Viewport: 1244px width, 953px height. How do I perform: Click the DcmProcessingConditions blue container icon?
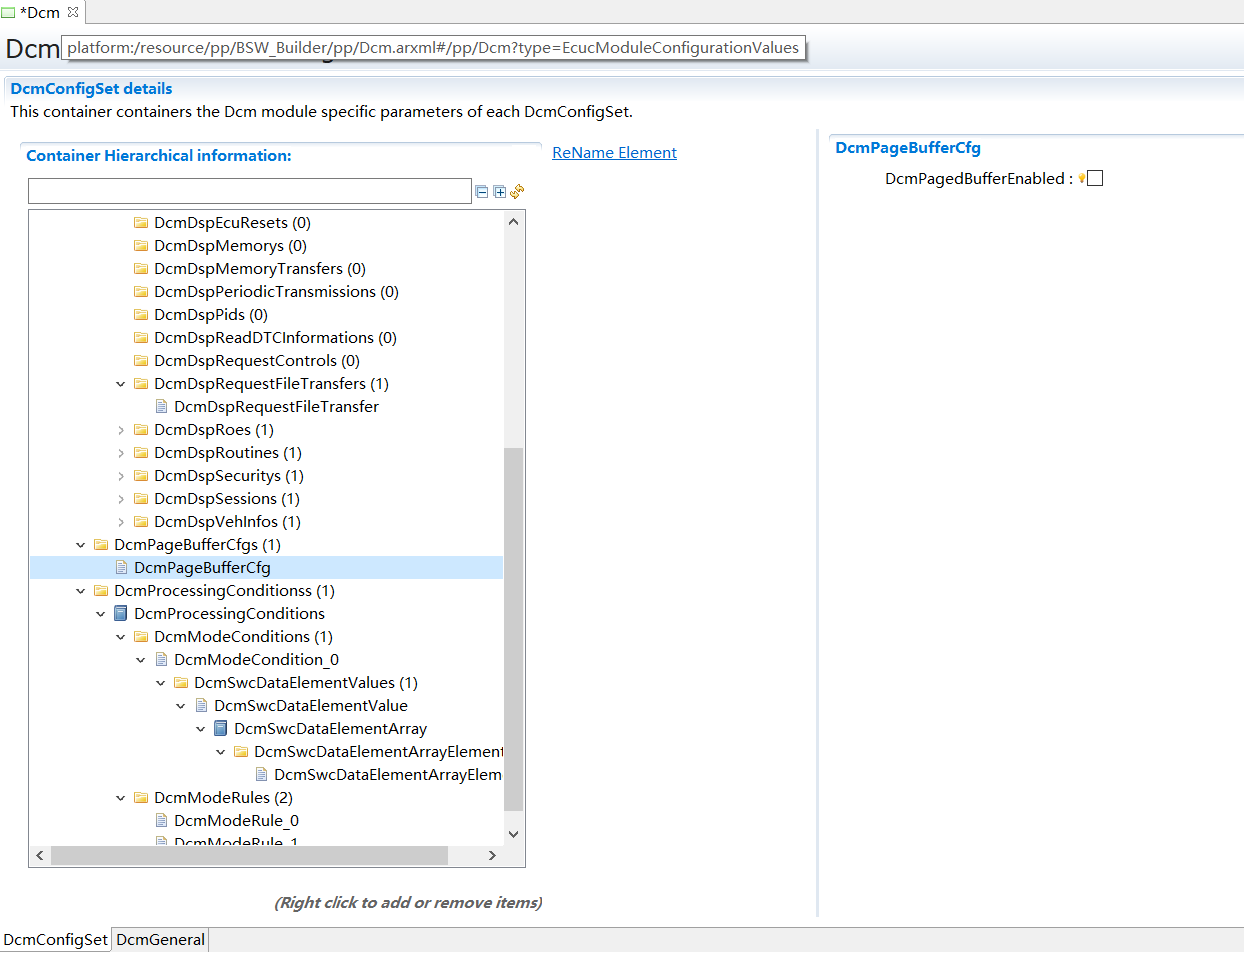(x=121, y=614)
